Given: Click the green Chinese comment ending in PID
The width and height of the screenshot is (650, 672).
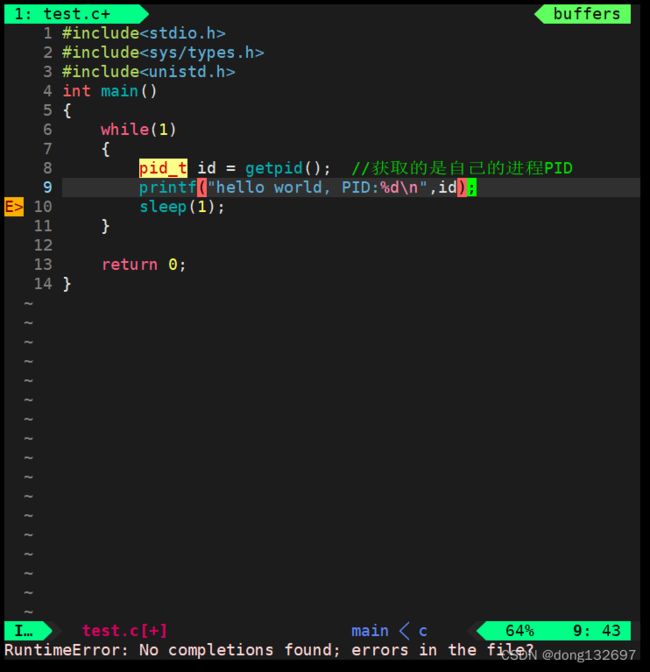Looking at the screenshot, I should click(x=462, y=168).
